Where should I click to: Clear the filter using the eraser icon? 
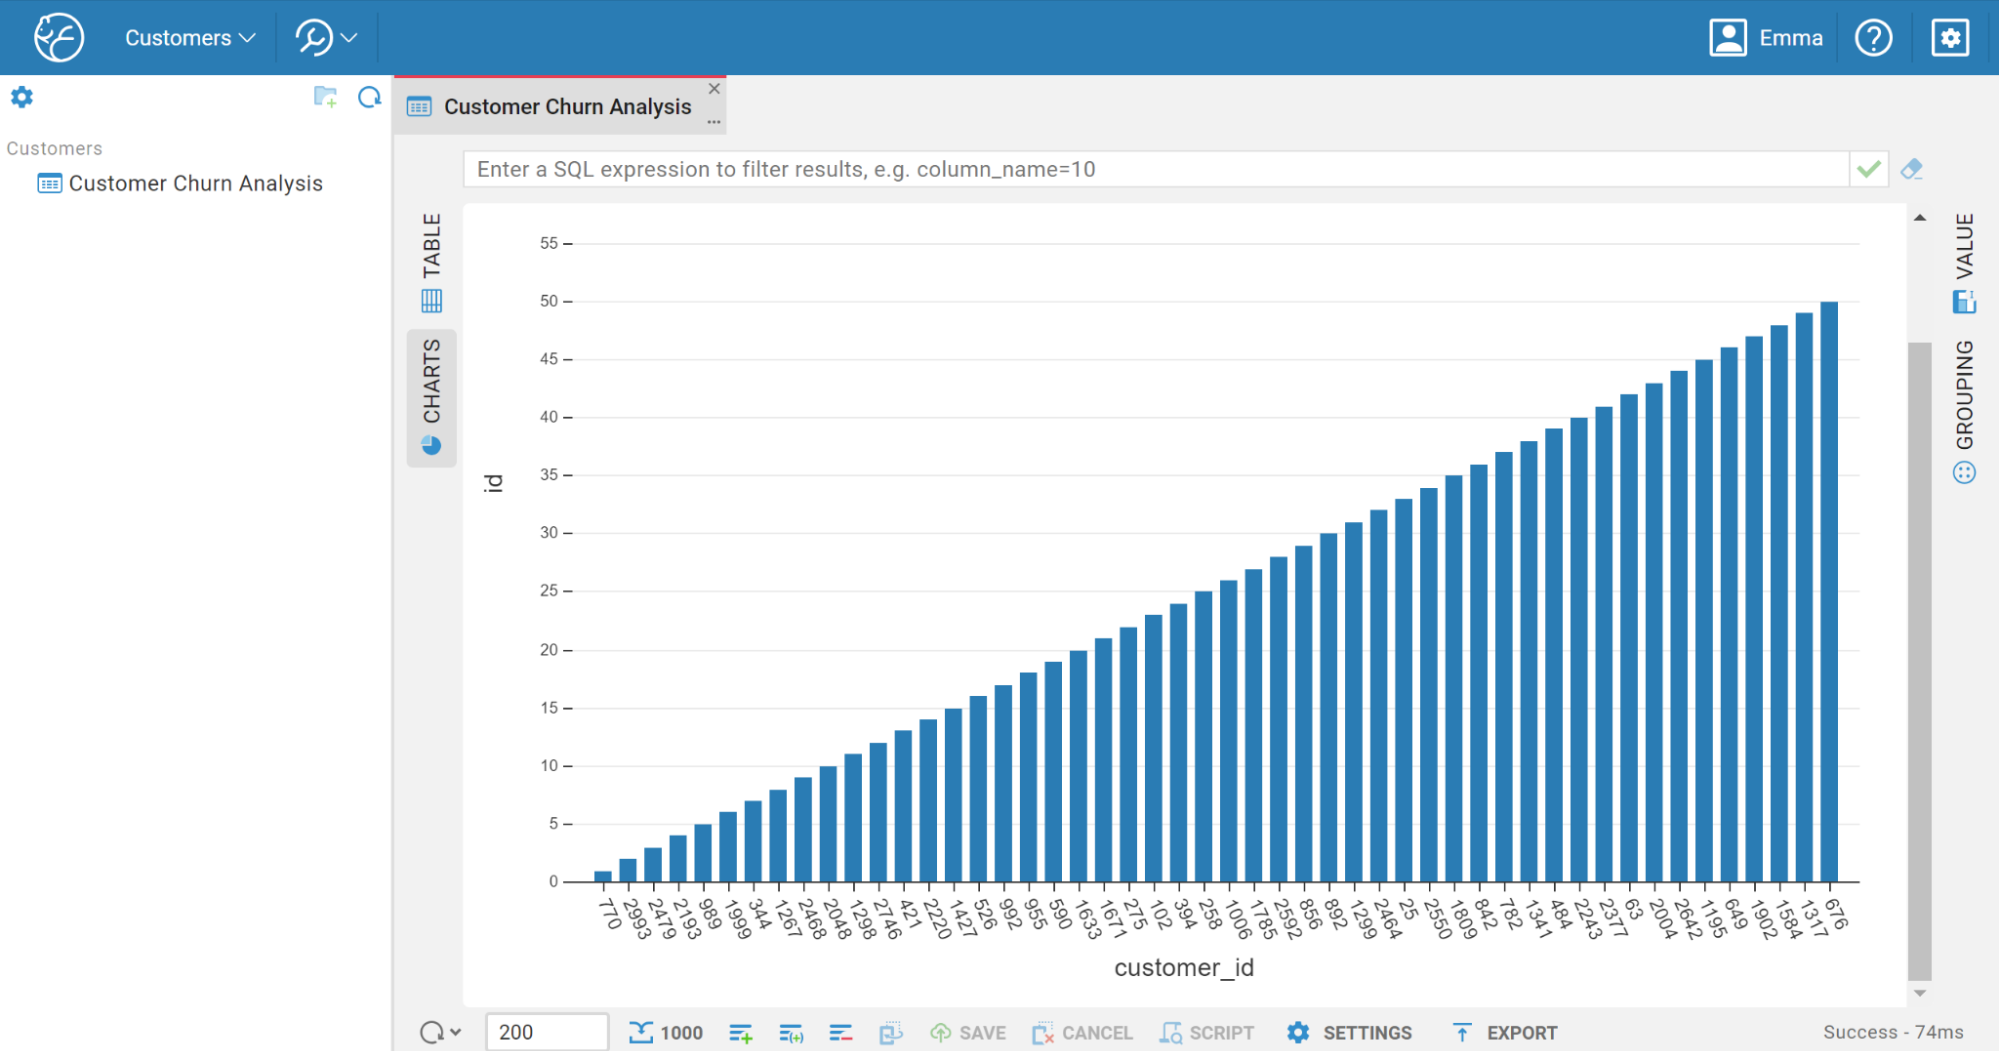[1911, 169]
